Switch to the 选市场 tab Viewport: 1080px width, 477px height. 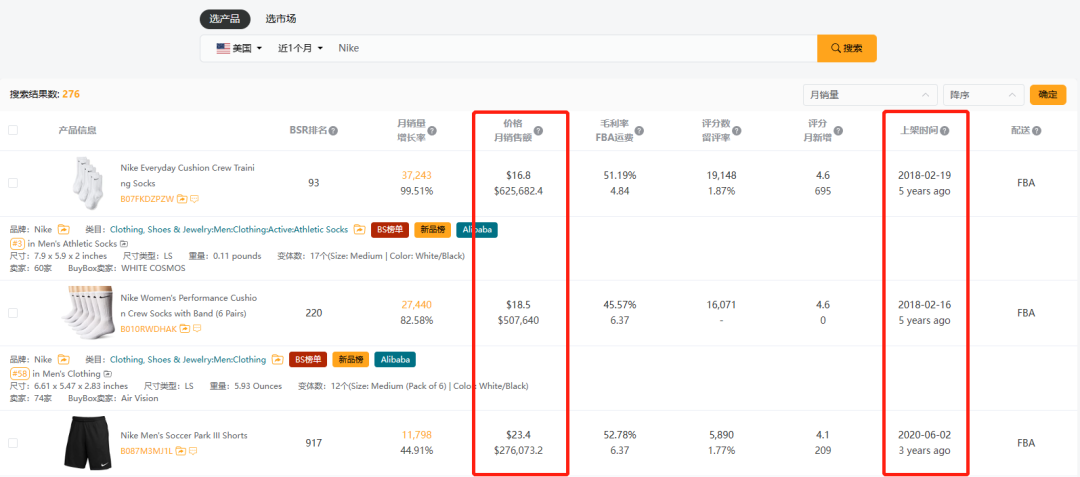click(x=280, y=18)
